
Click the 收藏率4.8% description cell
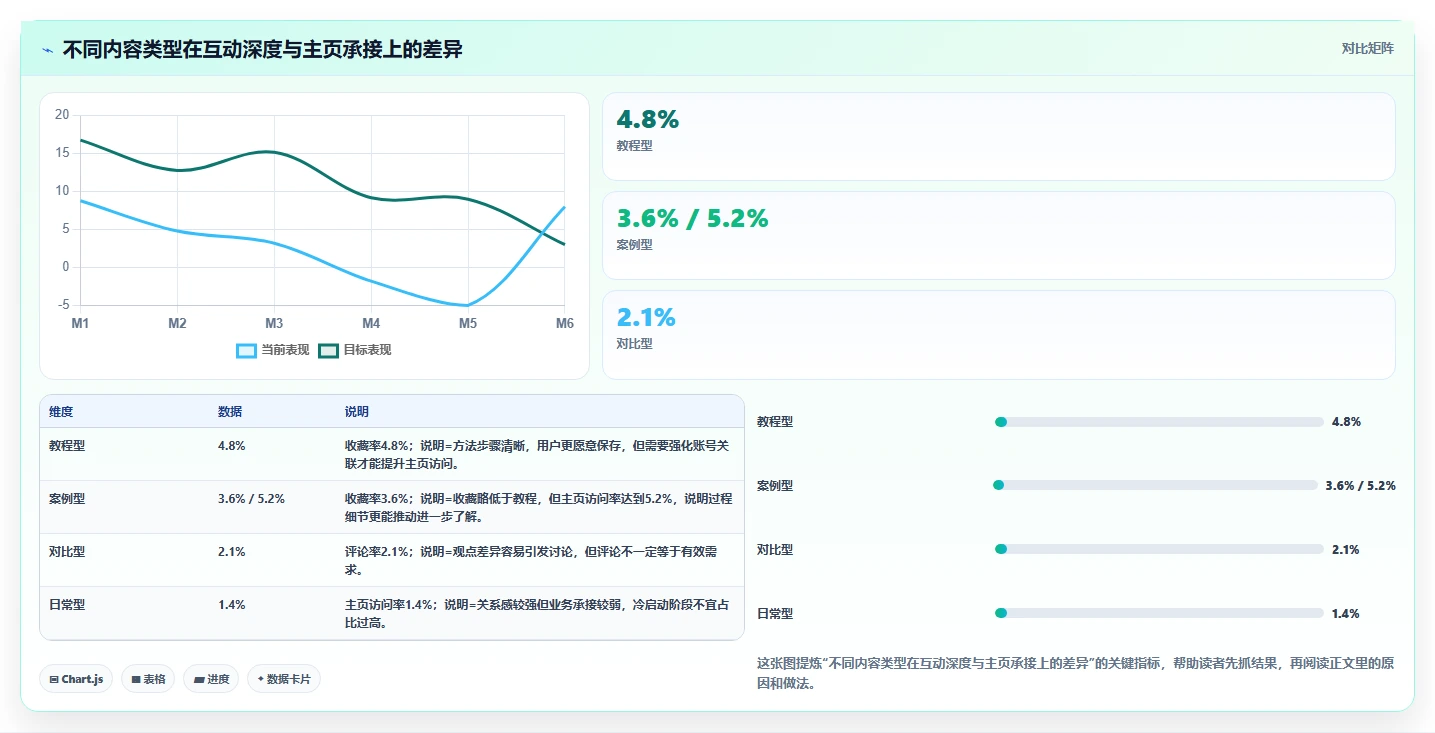[540, 454]
